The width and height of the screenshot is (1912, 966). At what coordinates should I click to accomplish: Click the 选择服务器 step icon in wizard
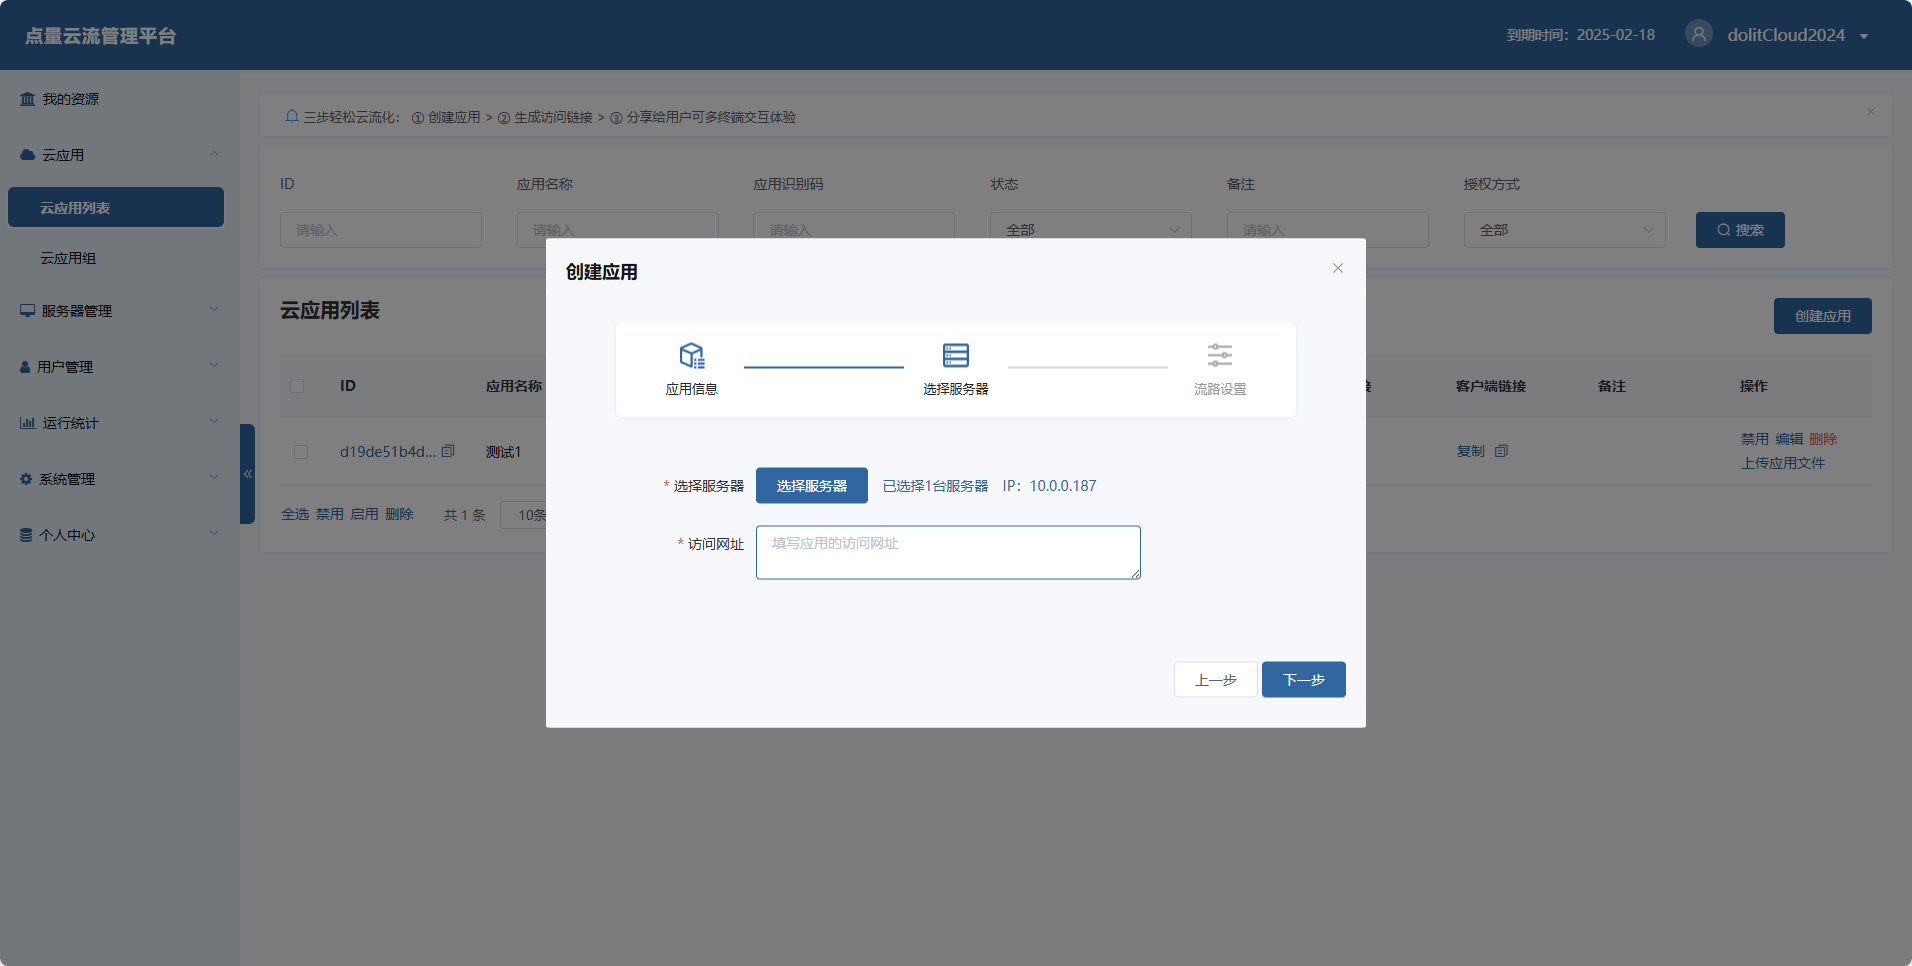click(x=955, y=356)
